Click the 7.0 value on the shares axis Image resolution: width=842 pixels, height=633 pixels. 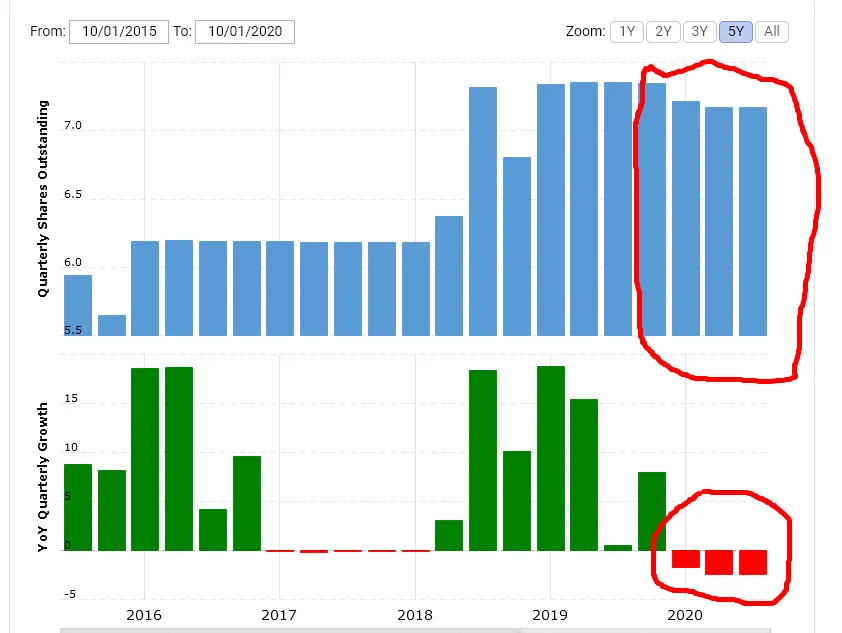tap(72, 126)
